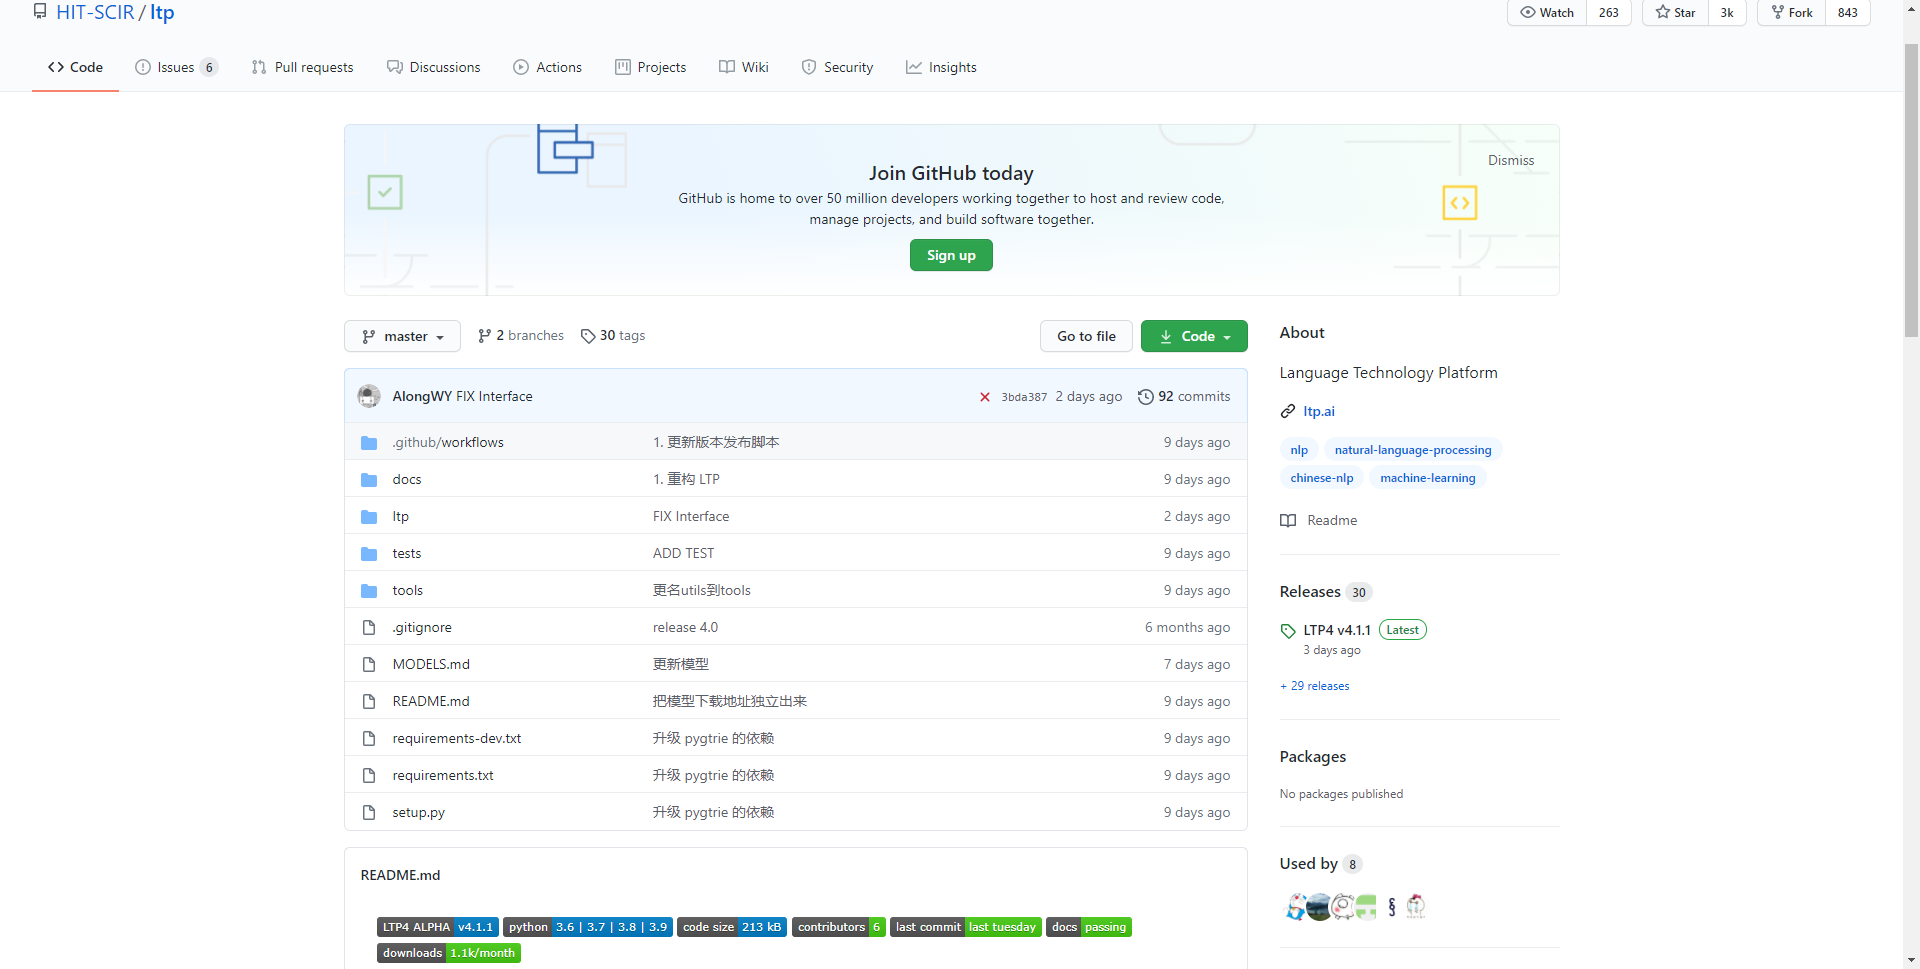Screen dimensions: 1920x969
Task: Star the repository
Action: pyautogui.click(x=1675, y=12)
